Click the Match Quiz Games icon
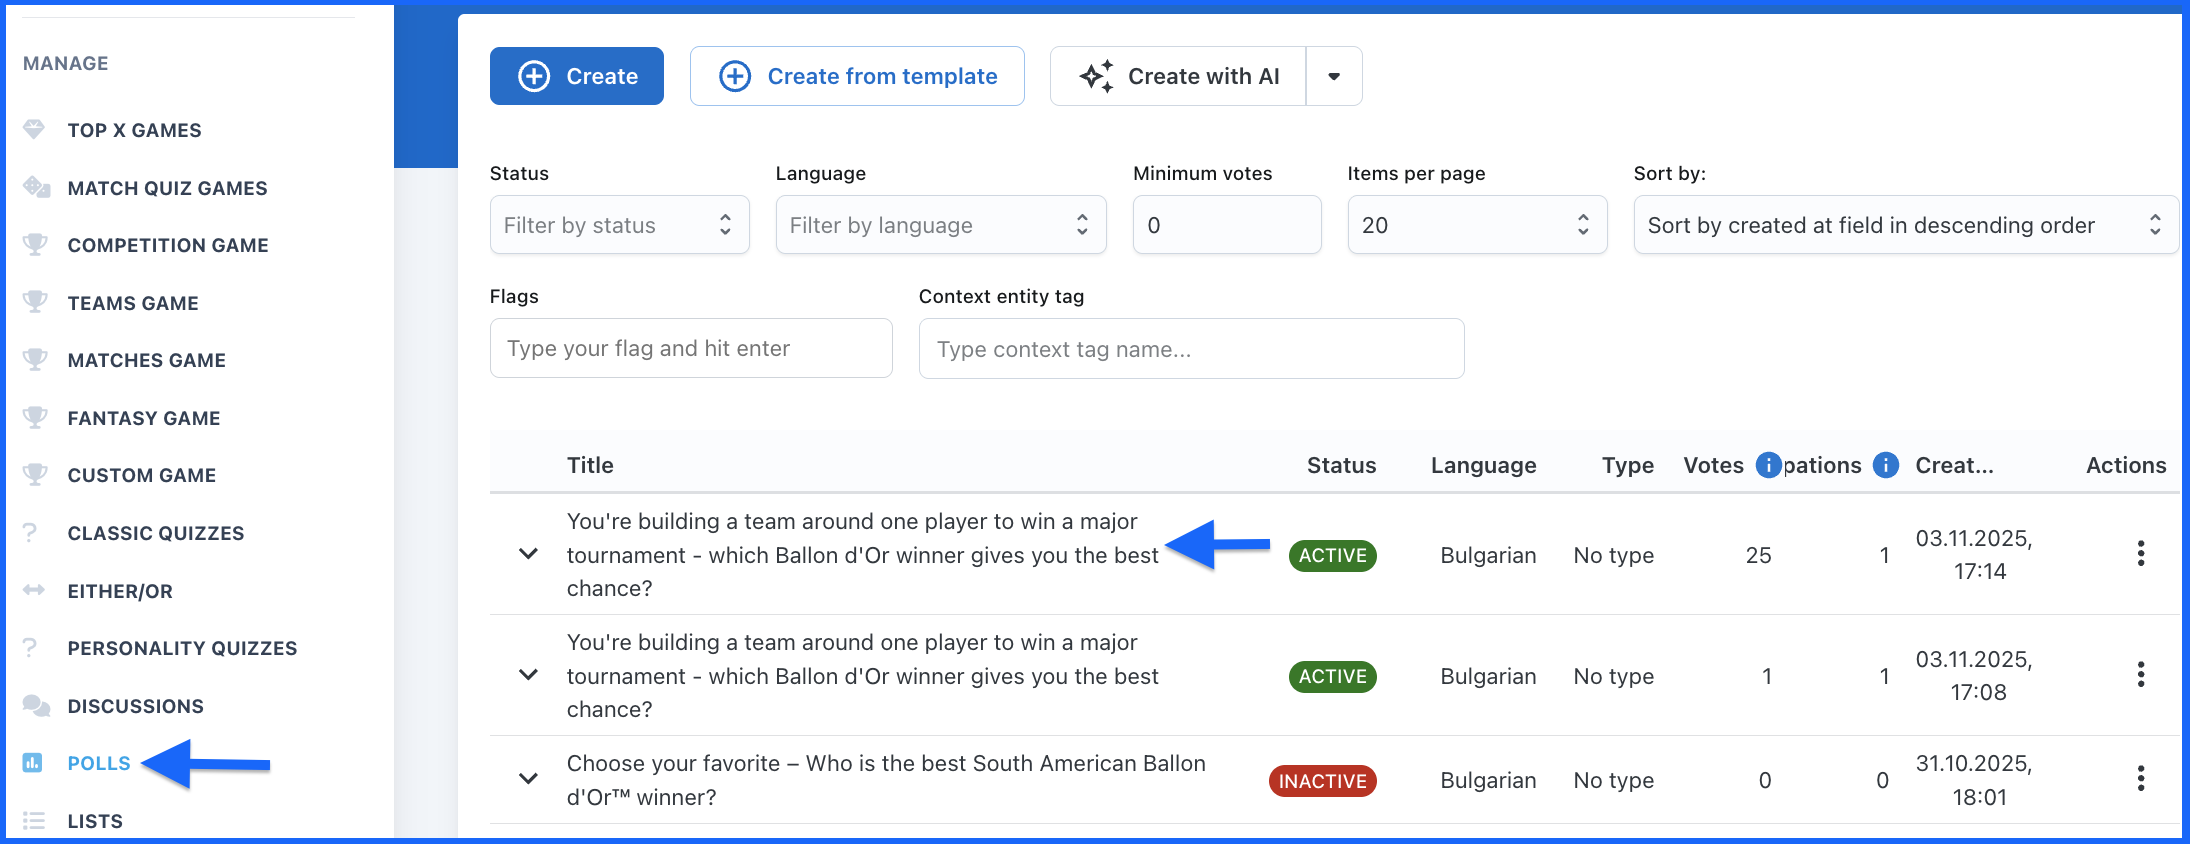Screen dimensions: 2190x844 pyautogui.click(x=36, y=188)
